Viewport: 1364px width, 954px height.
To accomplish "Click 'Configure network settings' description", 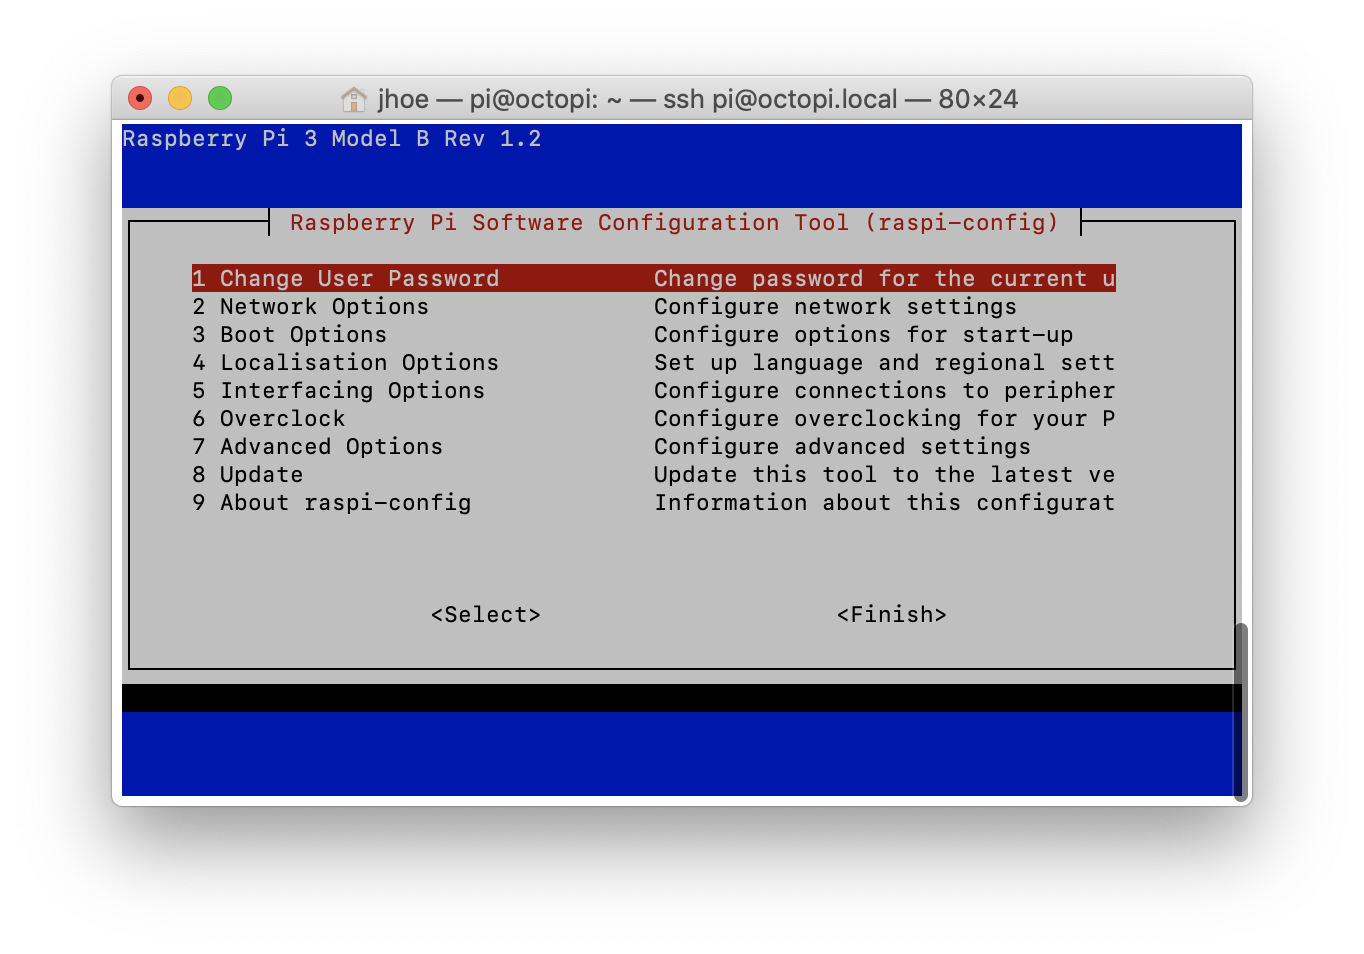I will click(x=835, y=307).
